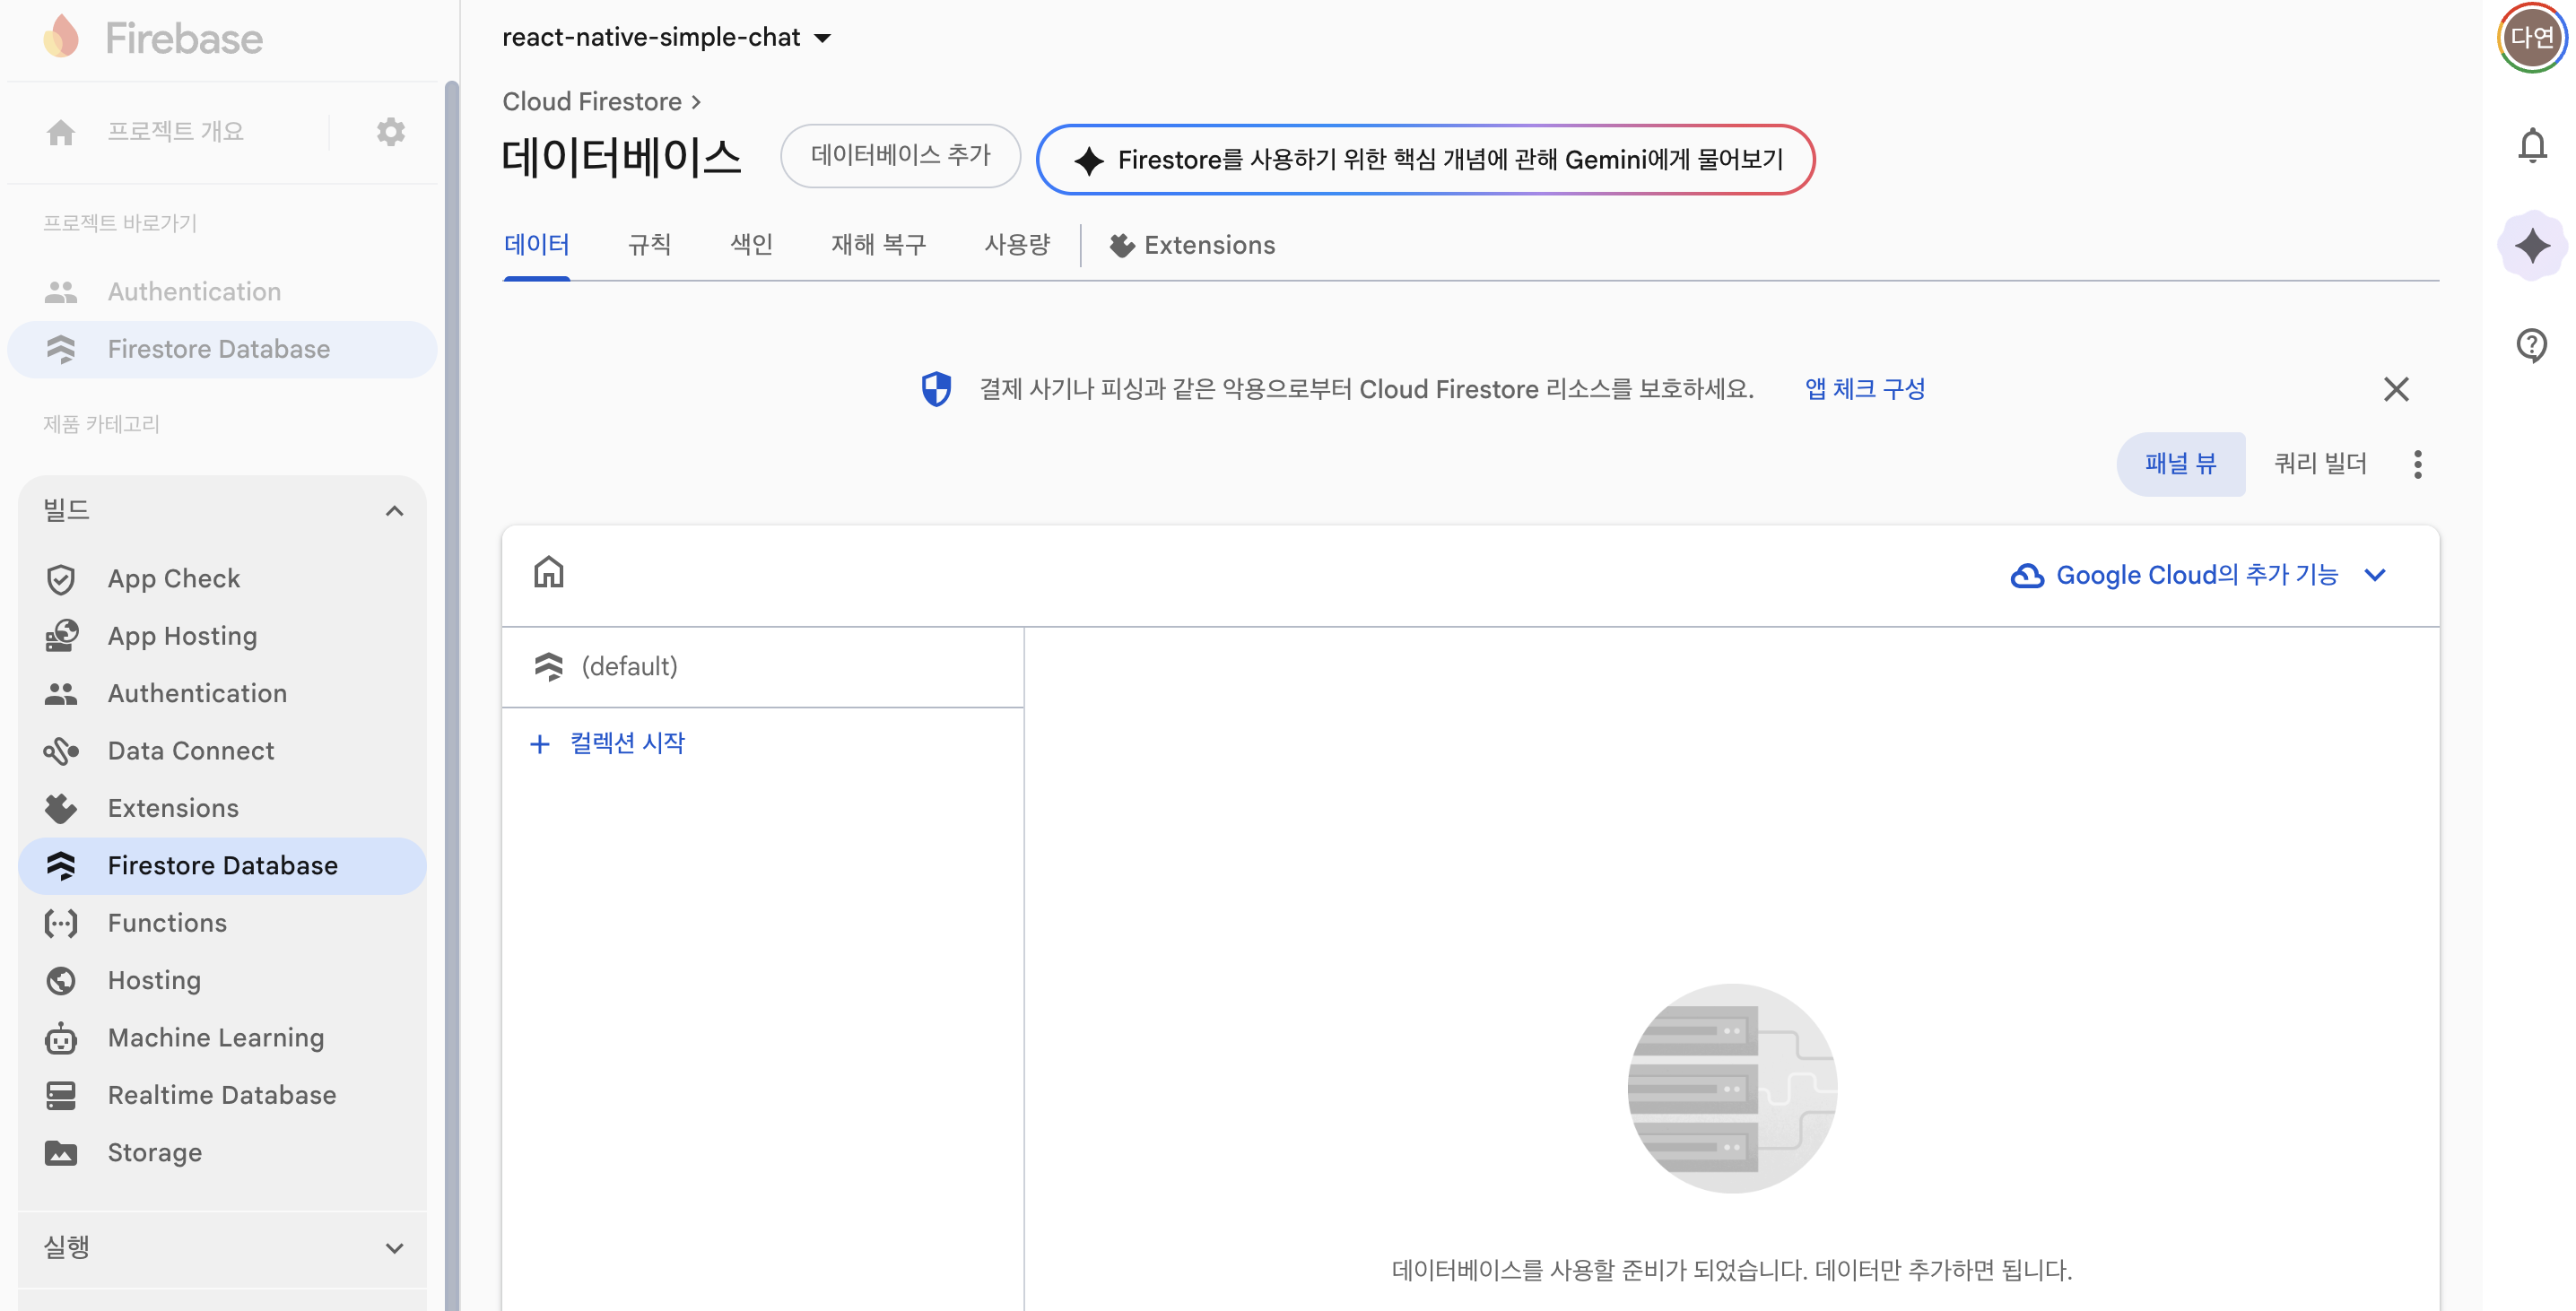Expand the 실행 sidebar section

point(394,1247)
